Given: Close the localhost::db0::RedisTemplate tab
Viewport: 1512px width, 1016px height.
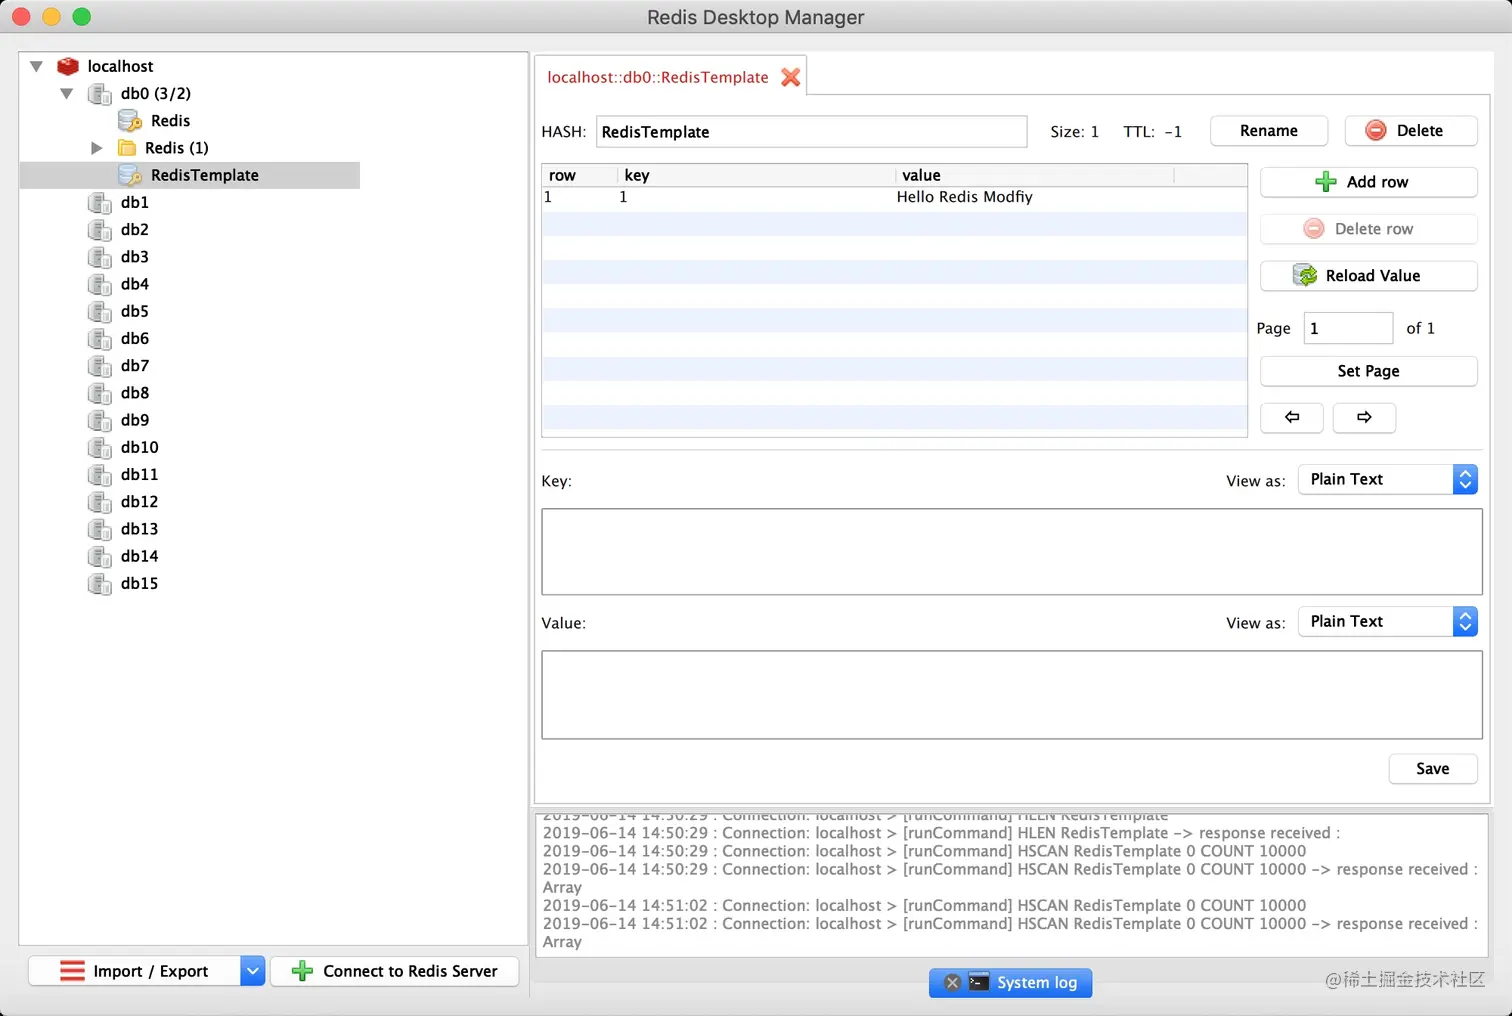Looking at the screenshot, I should click(790, 77).
